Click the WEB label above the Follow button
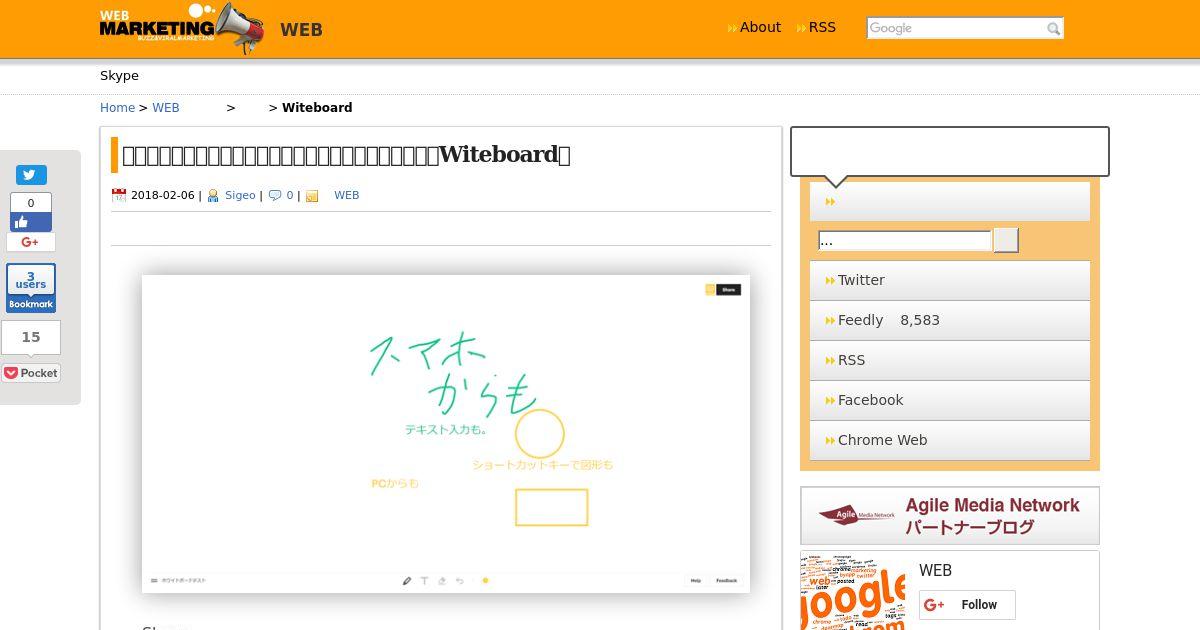This screenshot has height=630, width=1200. pyautogui.click(x=935, y=571)
